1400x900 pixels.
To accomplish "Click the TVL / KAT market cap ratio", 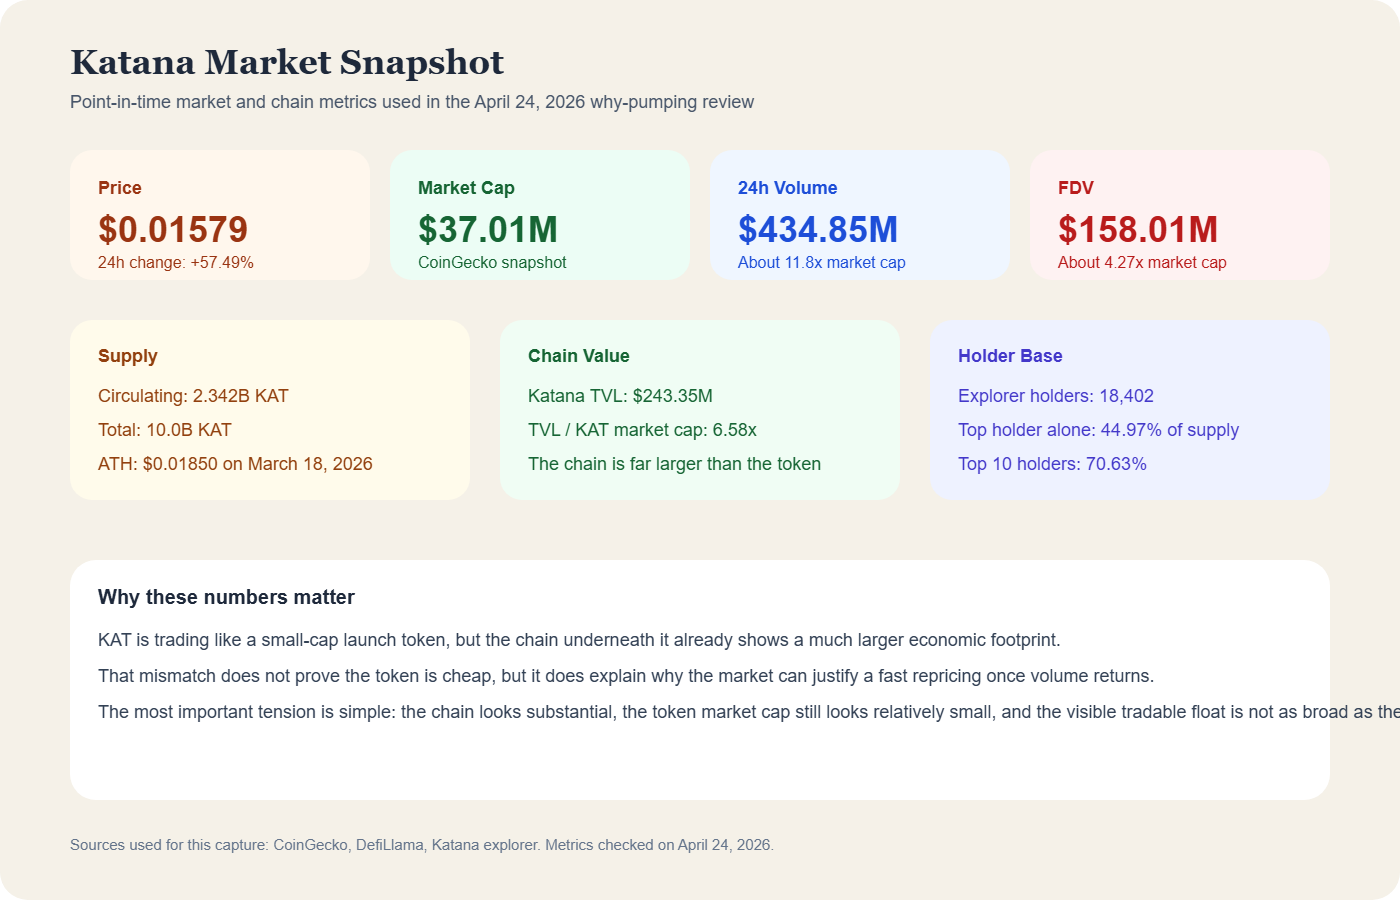I will tap(642, 430).
